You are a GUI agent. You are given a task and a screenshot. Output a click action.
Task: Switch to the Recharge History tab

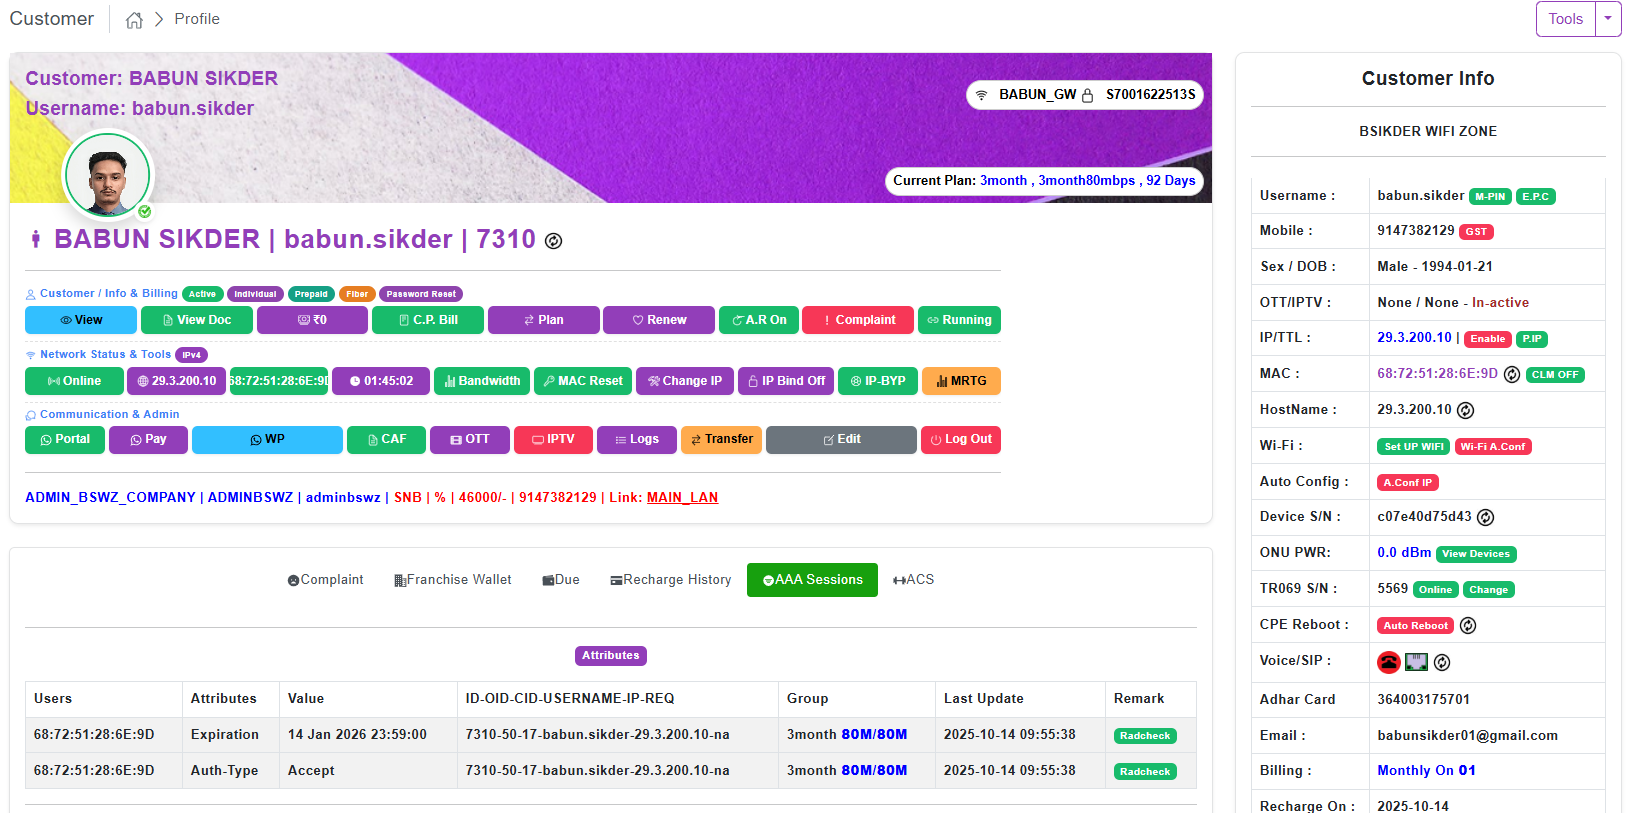coord(670,580)
